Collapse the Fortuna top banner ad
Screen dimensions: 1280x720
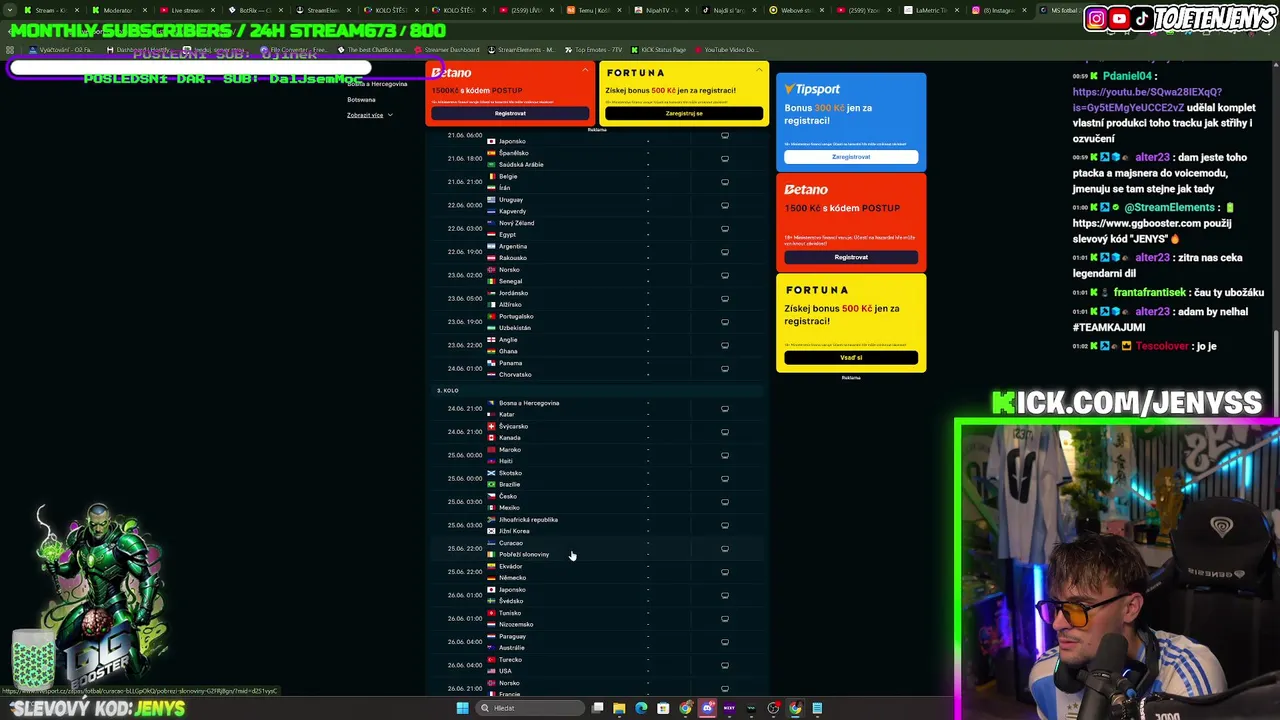point(759,70)
